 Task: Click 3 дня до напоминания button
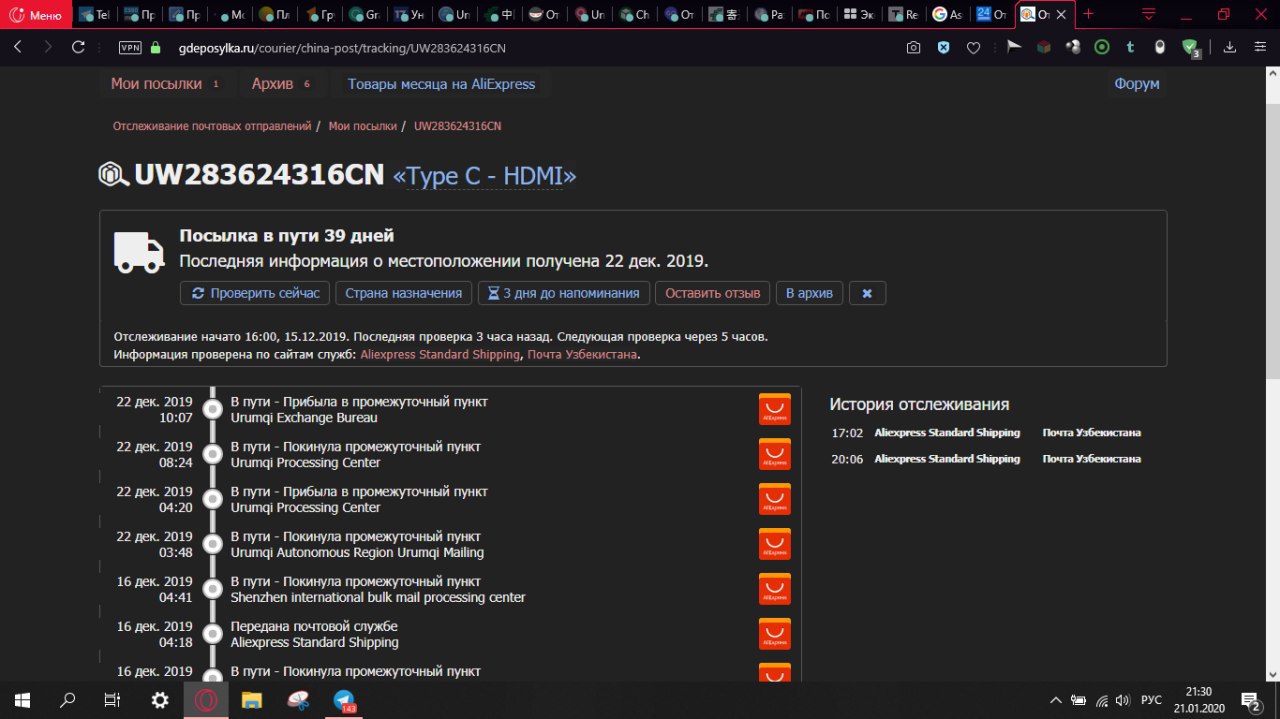pyautogui.click(x=563, y=293)
